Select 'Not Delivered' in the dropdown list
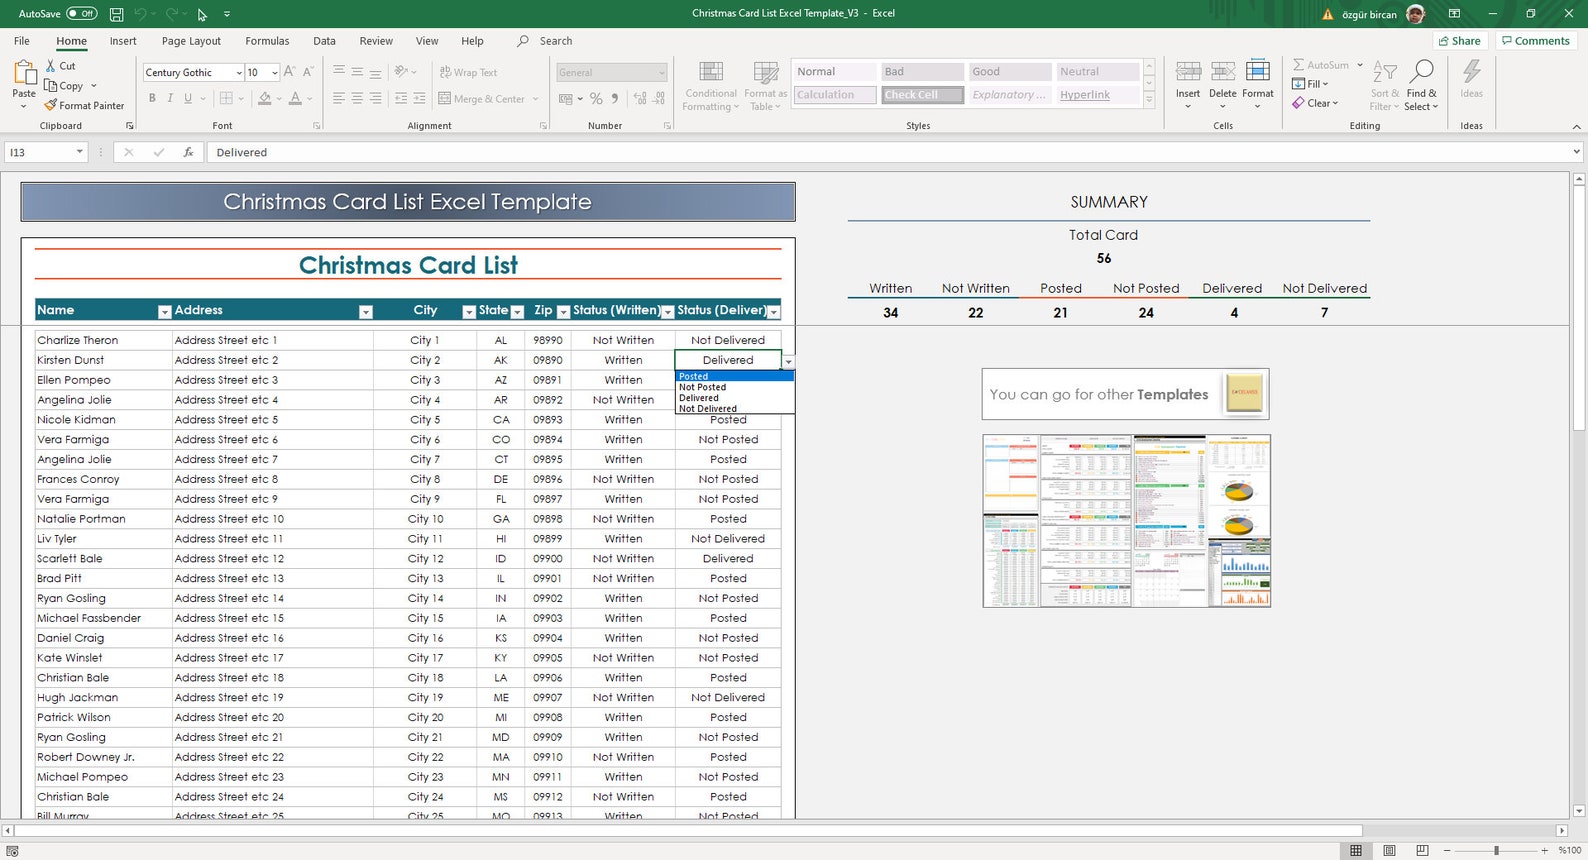This screenshot has width=1588, height=860. 734,408
